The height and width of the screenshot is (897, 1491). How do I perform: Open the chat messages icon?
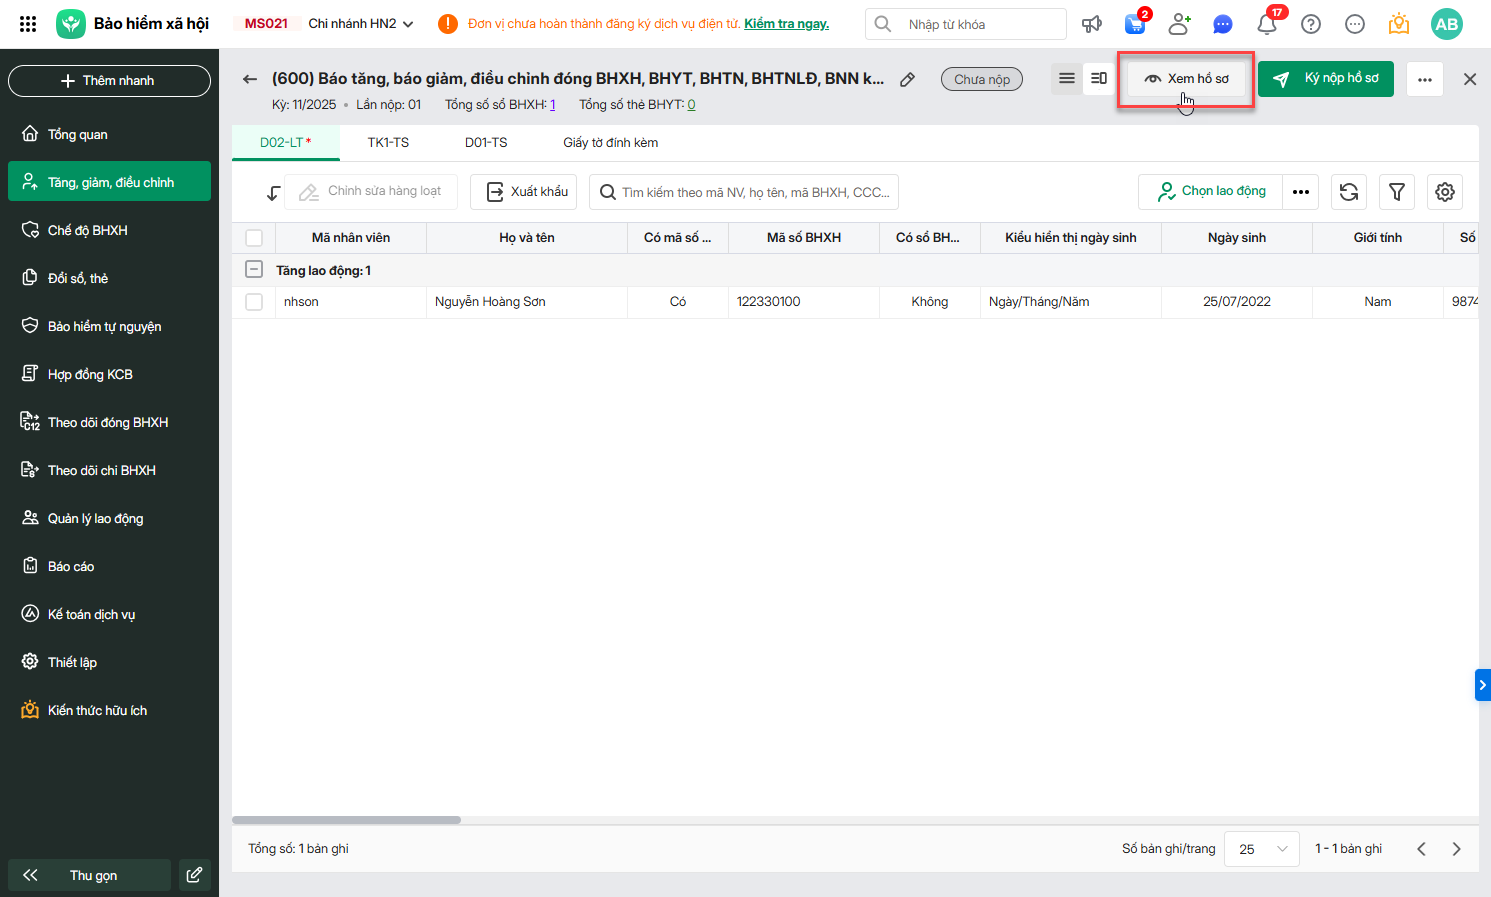click(1223, 24)
